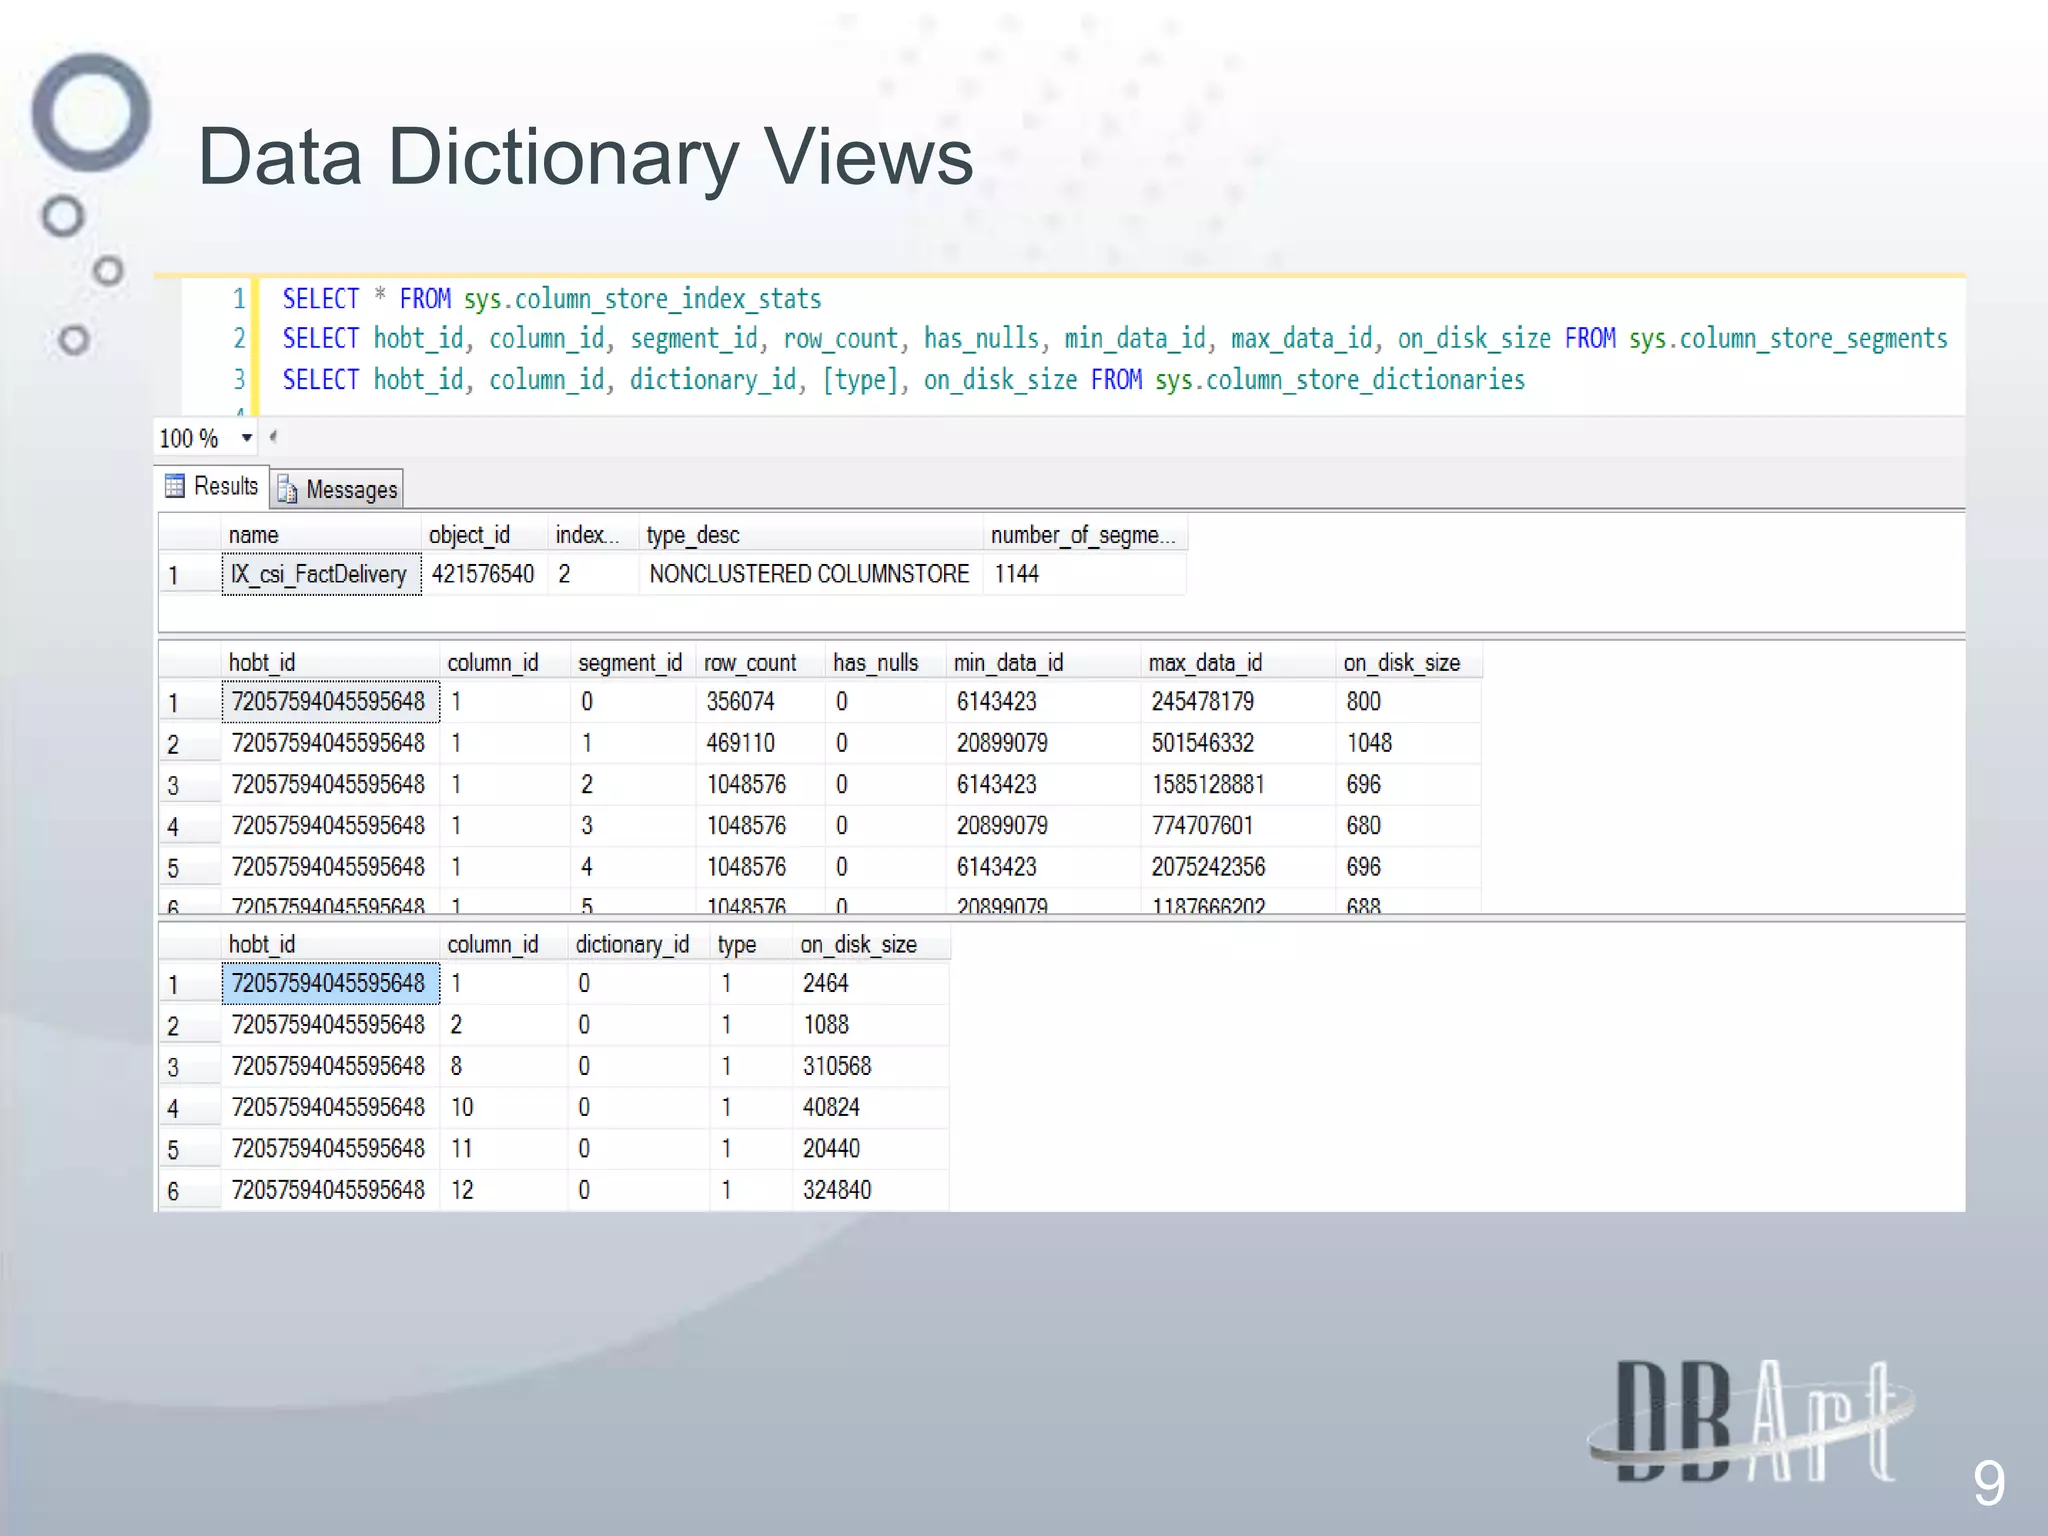2048x1536 pixels.
Task: Select dictionary on_disk_size cell 20440
Action: click(870, 1148)
